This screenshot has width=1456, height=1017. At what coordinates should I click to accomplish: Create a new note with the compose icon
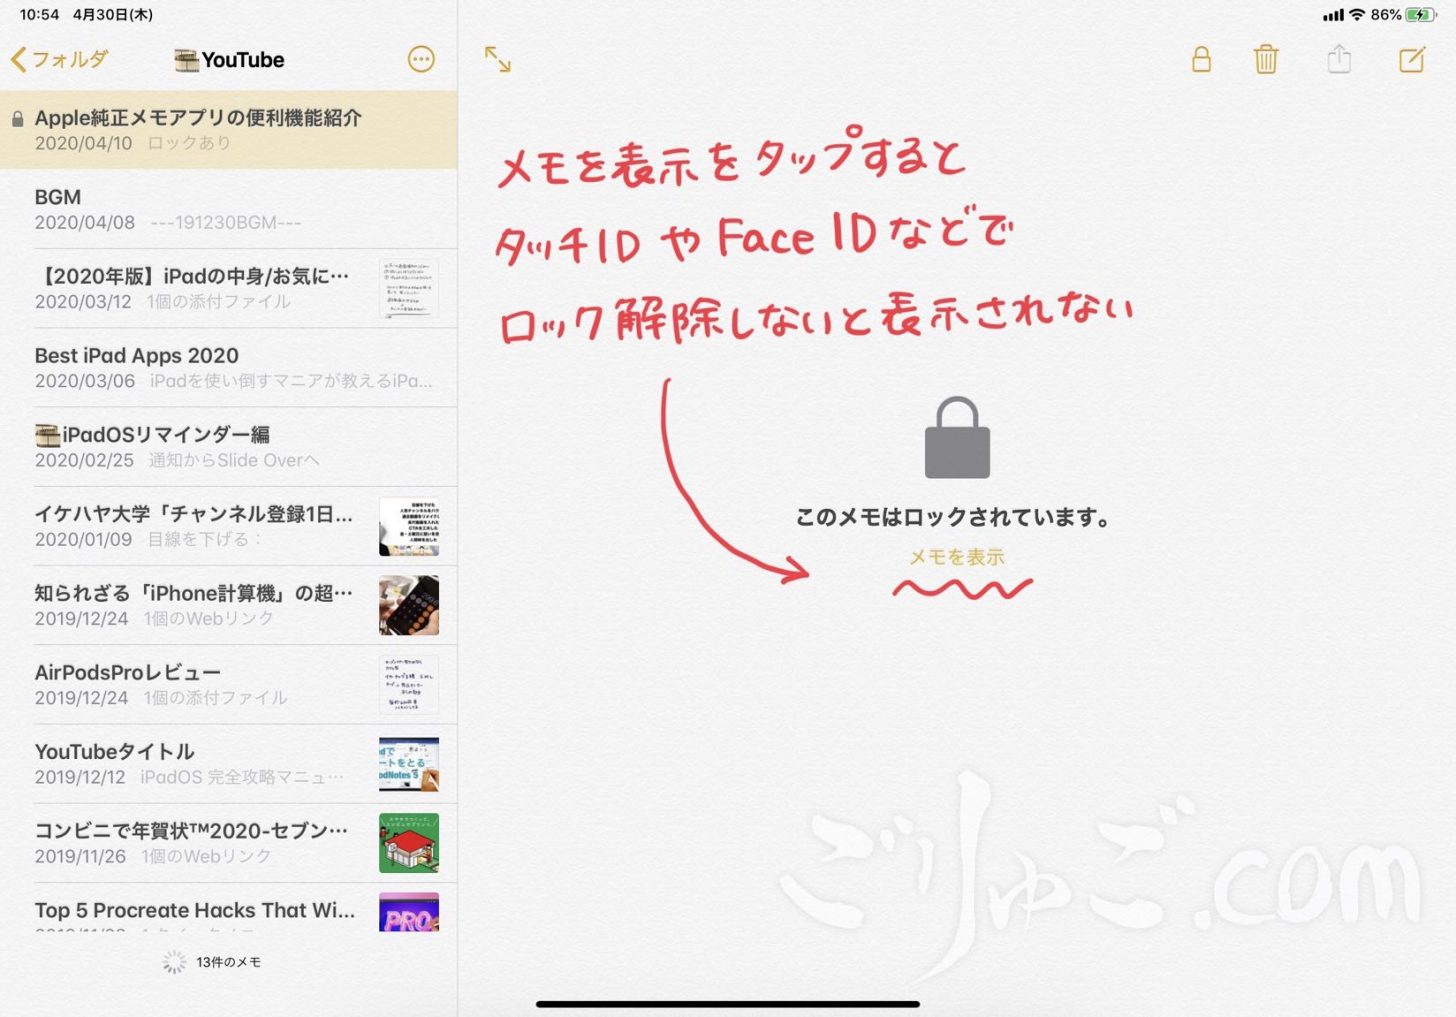pos(1411,60)
